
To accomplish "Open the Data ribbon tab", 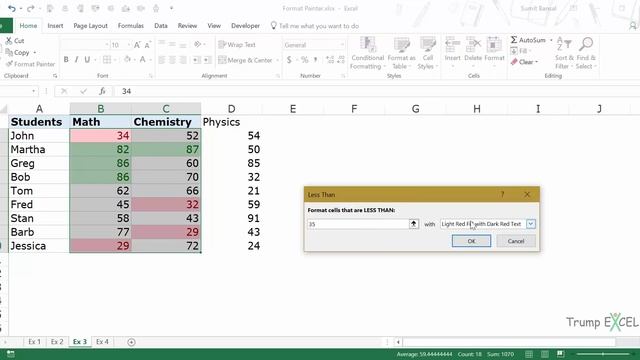I will point(161,26).
